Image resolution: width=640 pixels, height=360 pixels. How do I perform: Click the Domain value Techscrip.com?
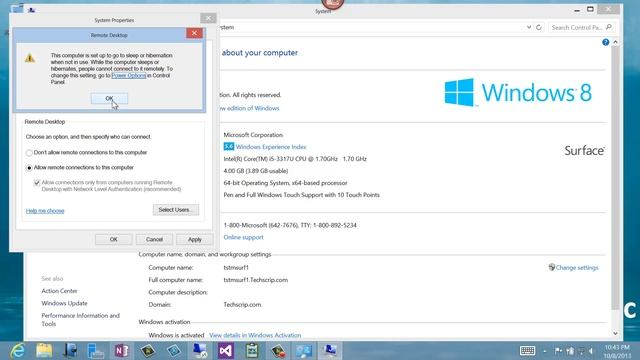point(242,304)
